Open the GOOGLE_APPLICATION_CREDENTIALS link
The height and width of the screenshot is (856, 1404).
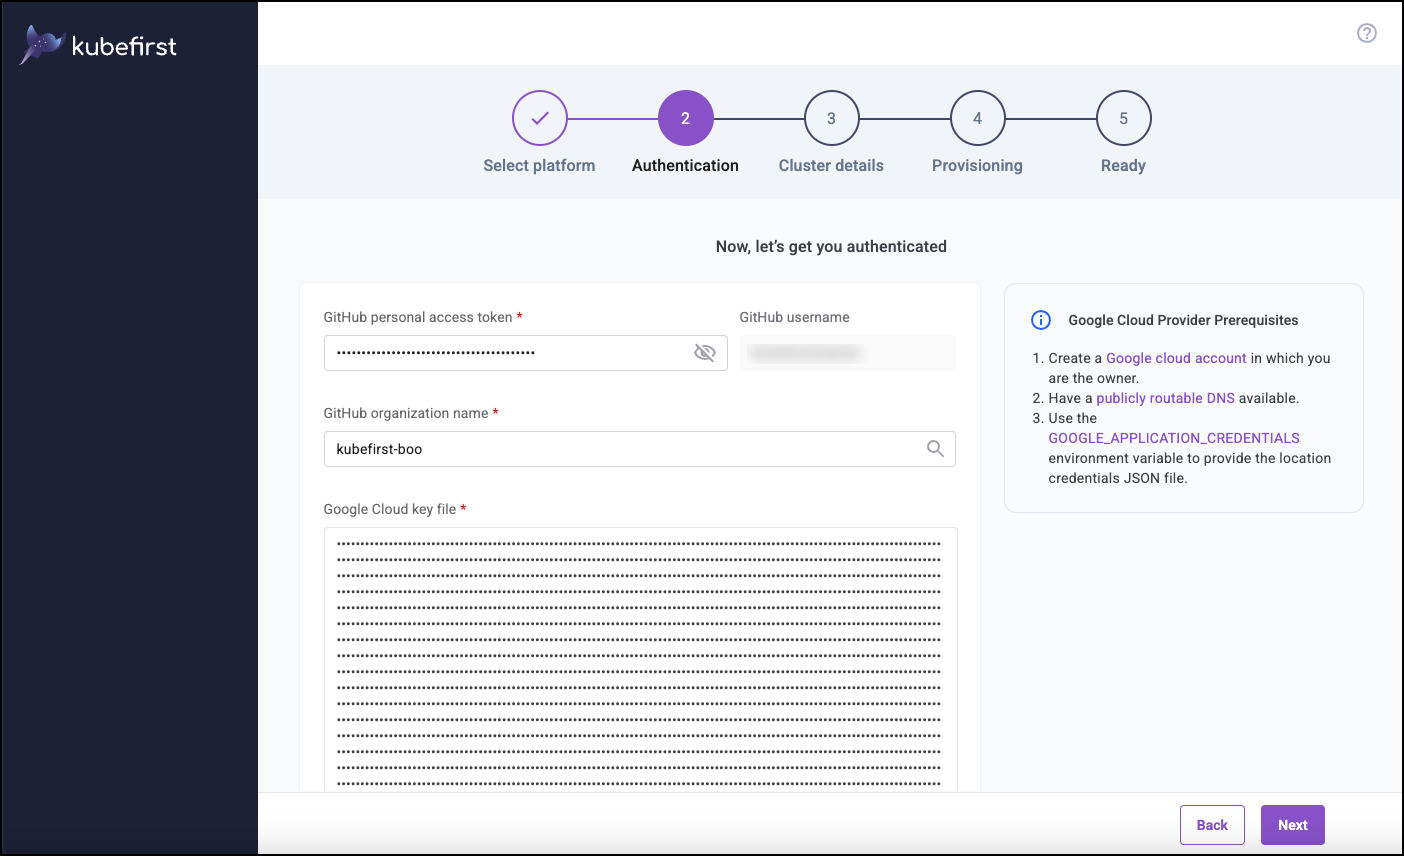pyautogui.click(x=1174, y=438)
